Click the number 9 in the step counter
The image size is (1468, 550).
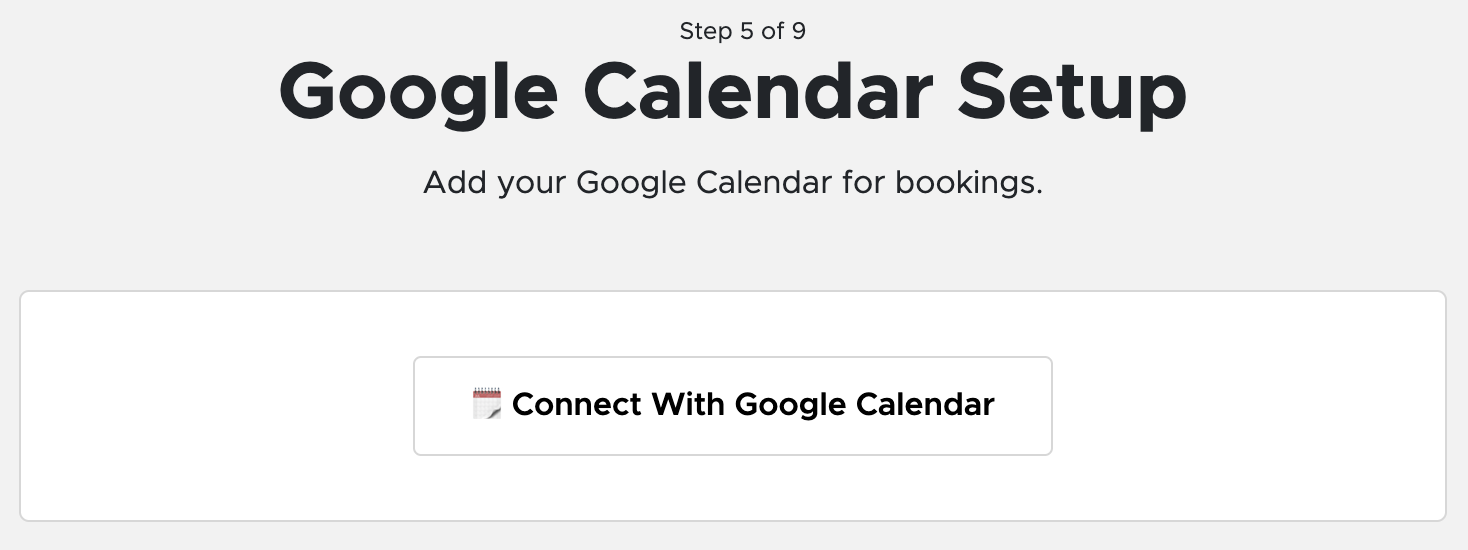798,31
